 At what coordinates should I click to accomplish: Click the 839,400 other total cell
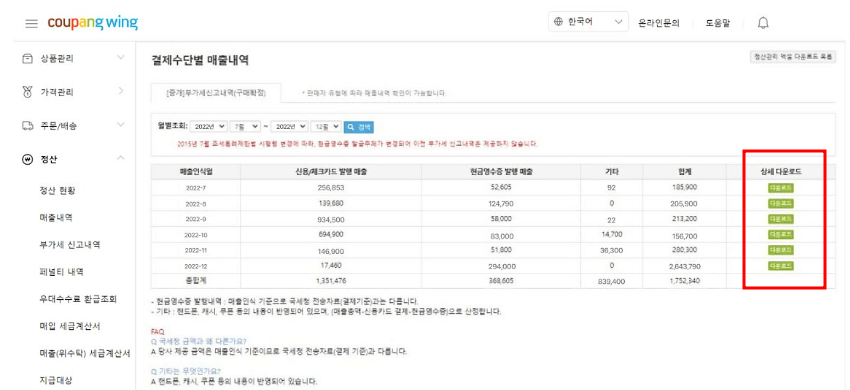[611, 282]
